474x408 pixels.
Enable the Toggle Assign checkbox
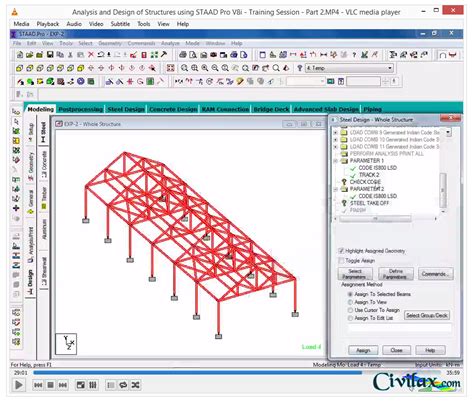point(341,260)
